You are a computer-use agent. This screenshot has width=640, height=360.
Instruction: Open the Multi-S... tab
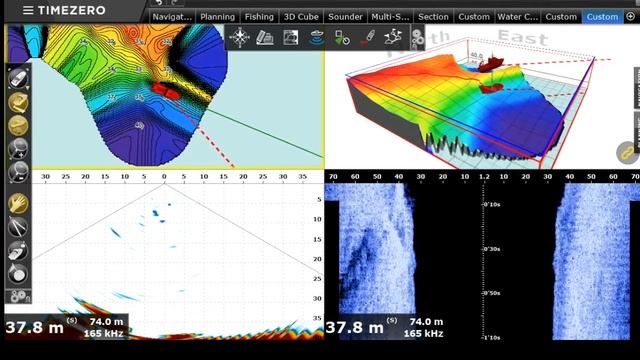[390, 17]
